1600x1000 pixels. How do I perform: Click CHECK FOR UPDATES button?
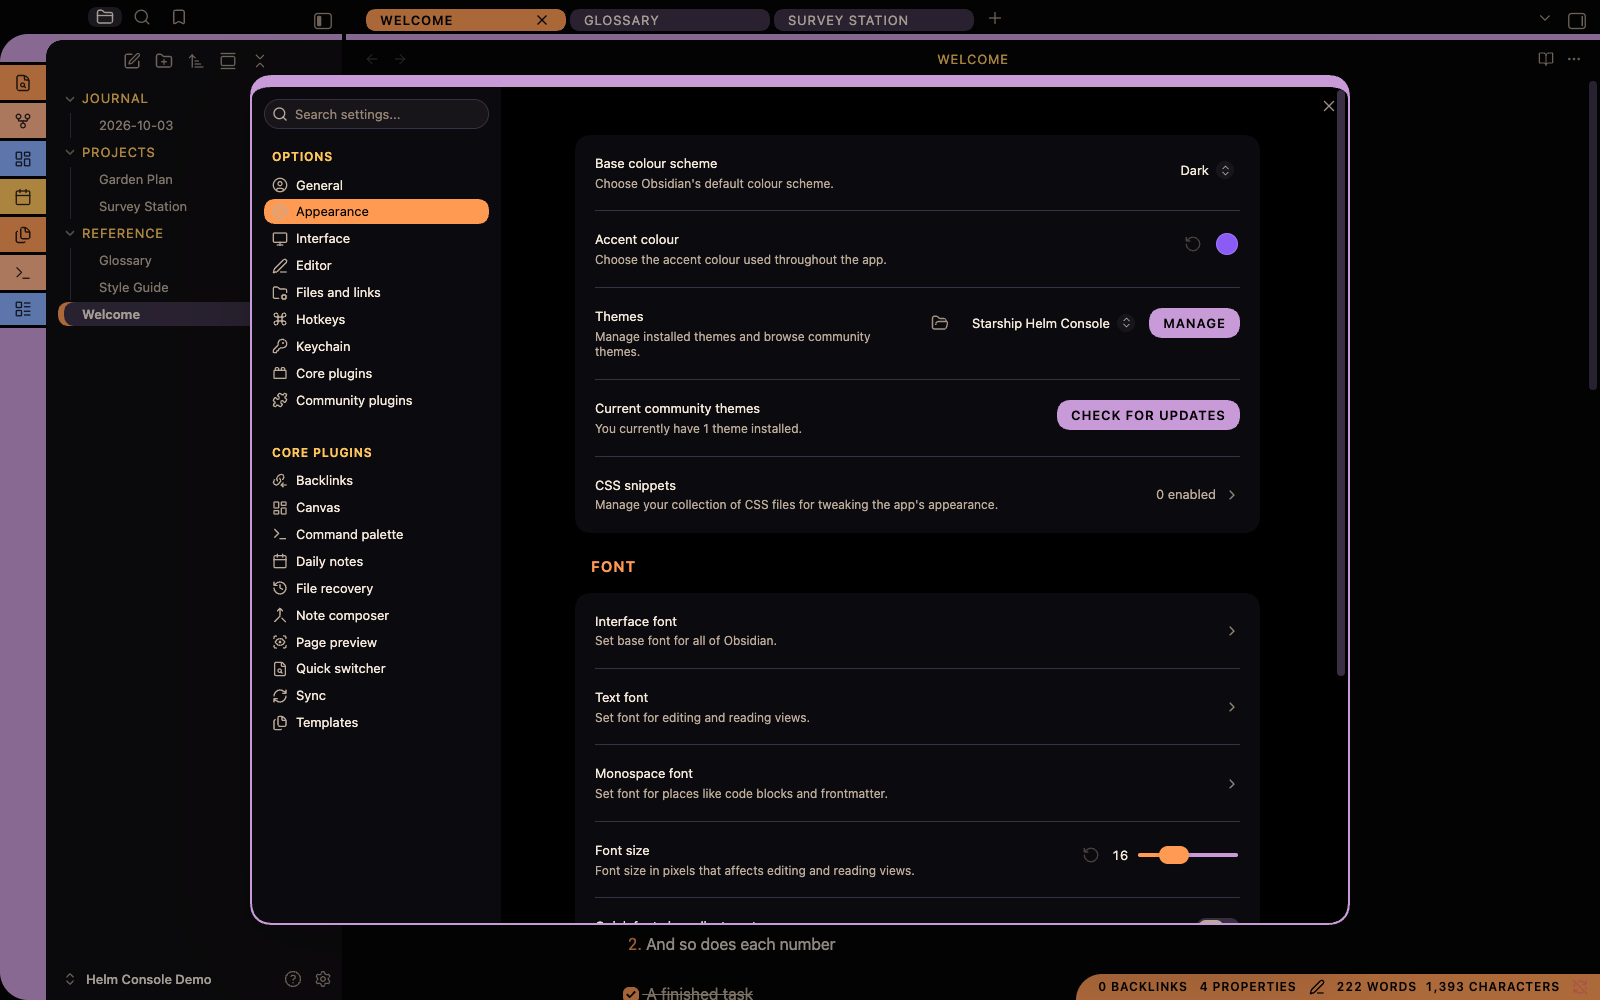1148,415
